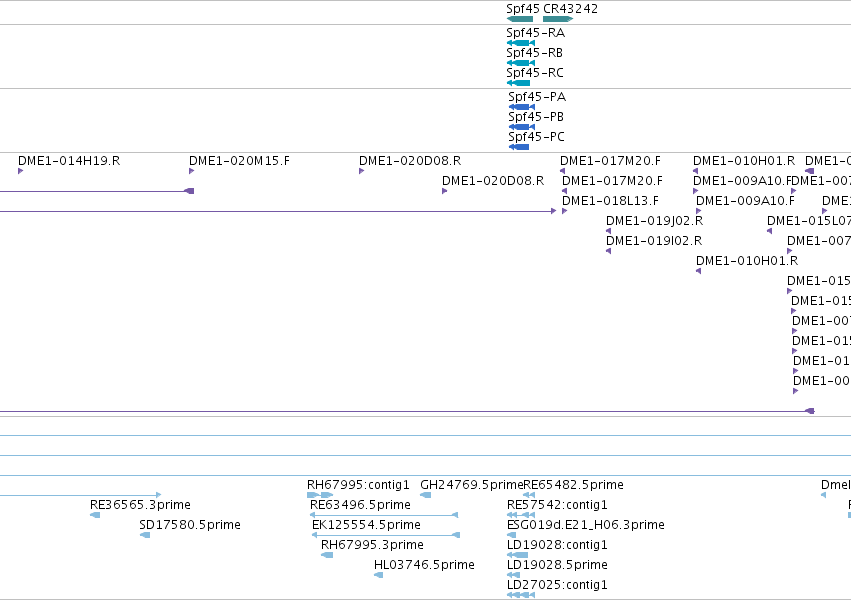Select EST RE57542:contig1 label

point(557,505)
